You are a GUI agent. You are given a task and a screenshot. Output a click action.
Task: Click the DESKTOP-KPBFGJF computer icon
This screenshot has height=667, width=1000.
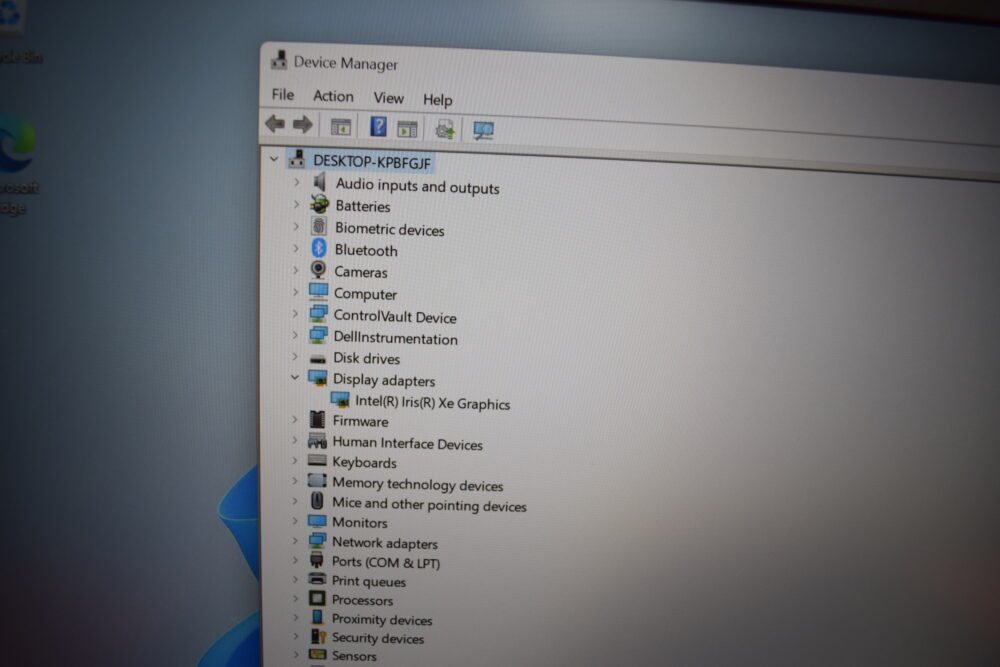pyautogui.click(x=297, y=158)
